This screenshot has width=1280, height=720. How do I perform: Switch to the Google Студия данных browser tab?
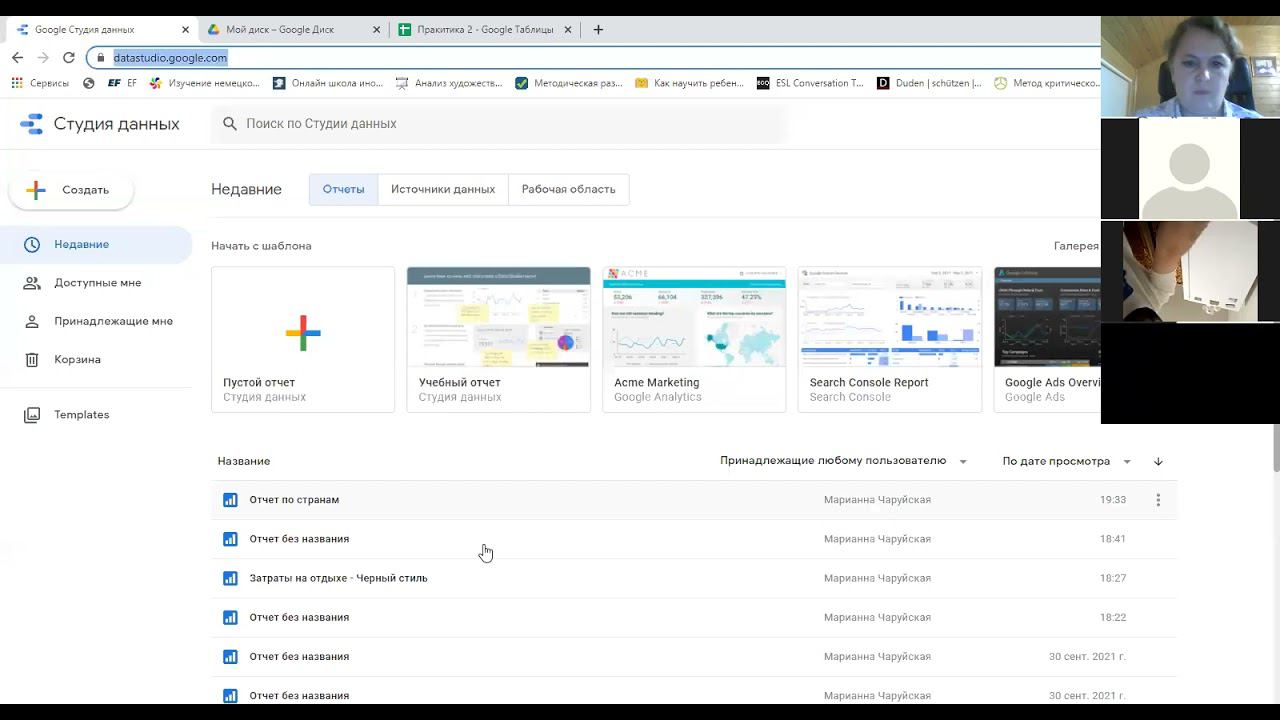coord(100,30)
